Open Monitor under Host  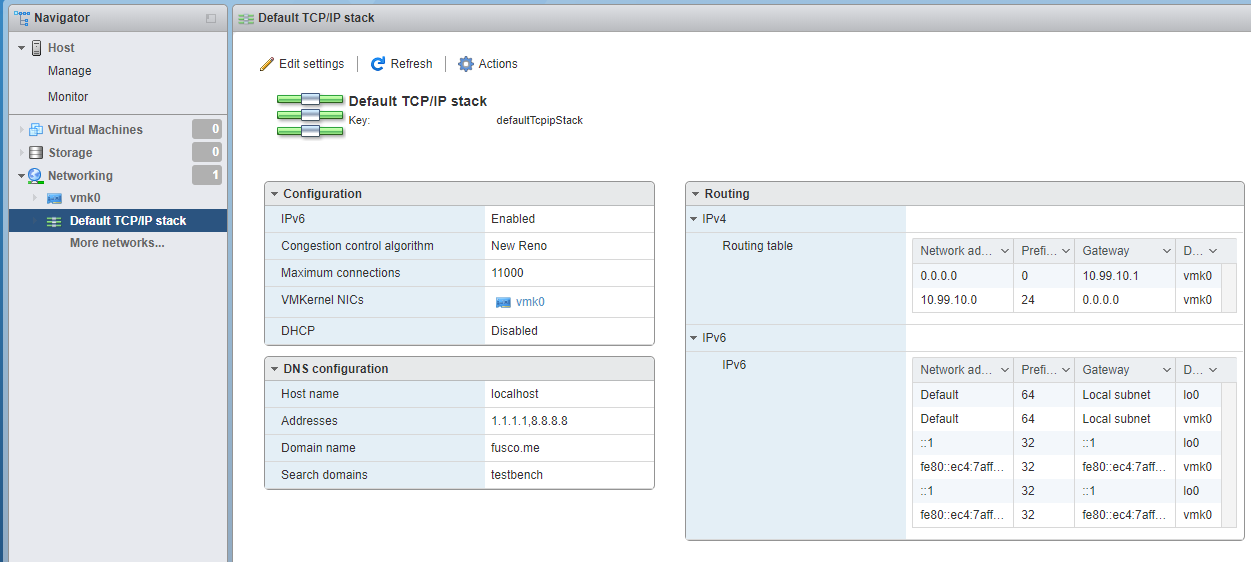[68, 97]
